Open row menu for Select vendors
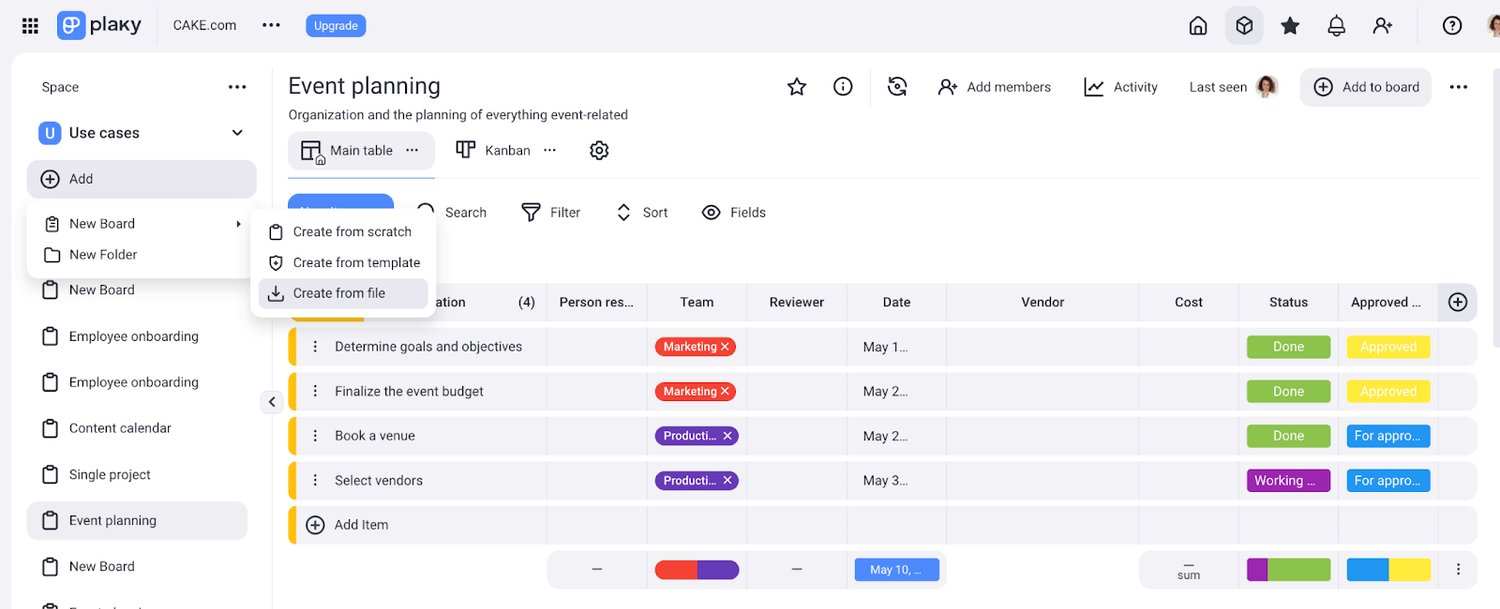The image size is (1500, 609). click(x=315, y=481)
